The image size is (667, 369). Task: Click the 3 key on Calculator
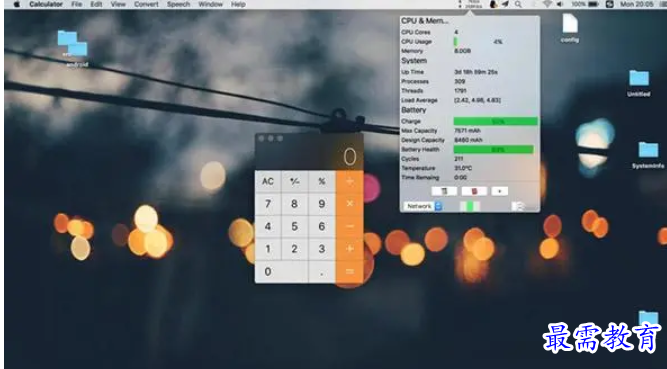coord(322,249)
